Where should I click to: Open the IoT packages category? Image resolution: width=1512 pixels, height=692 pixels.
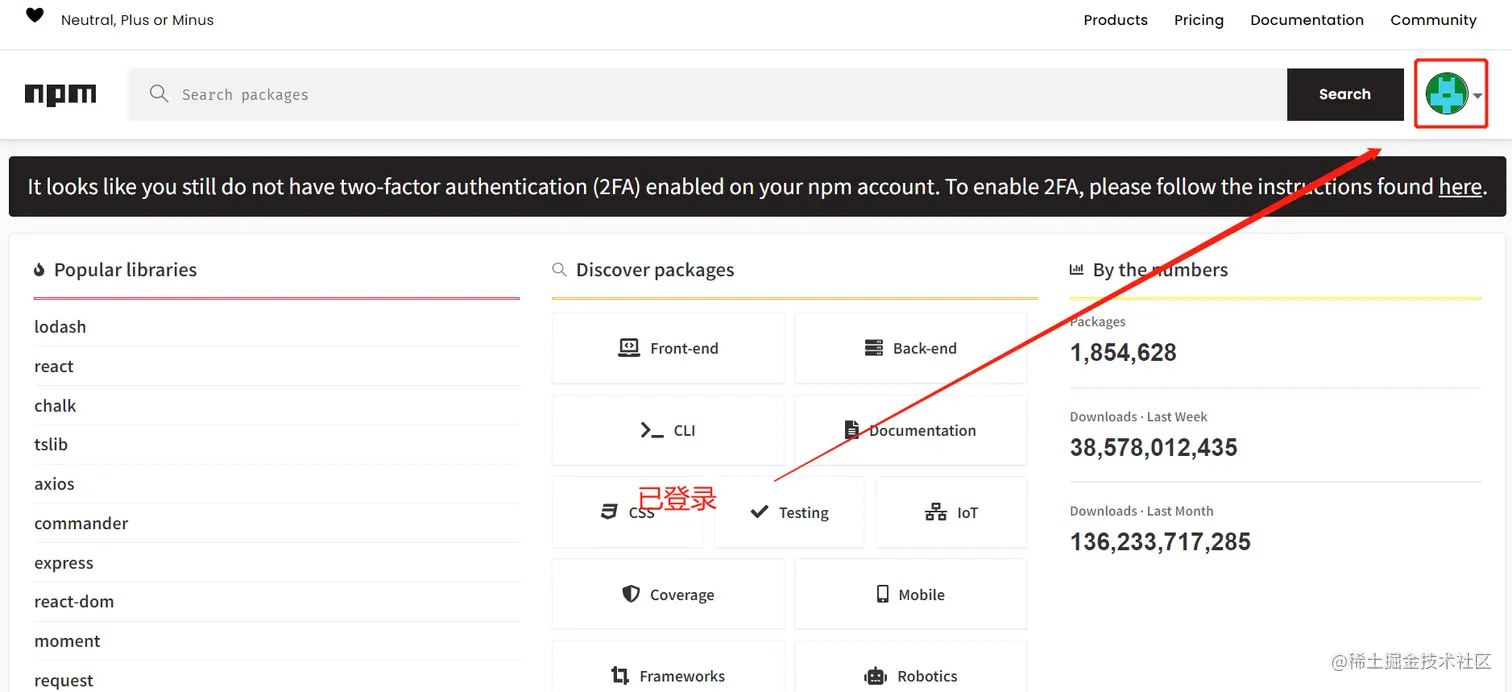pyautogui.click(x=951, y=512)
